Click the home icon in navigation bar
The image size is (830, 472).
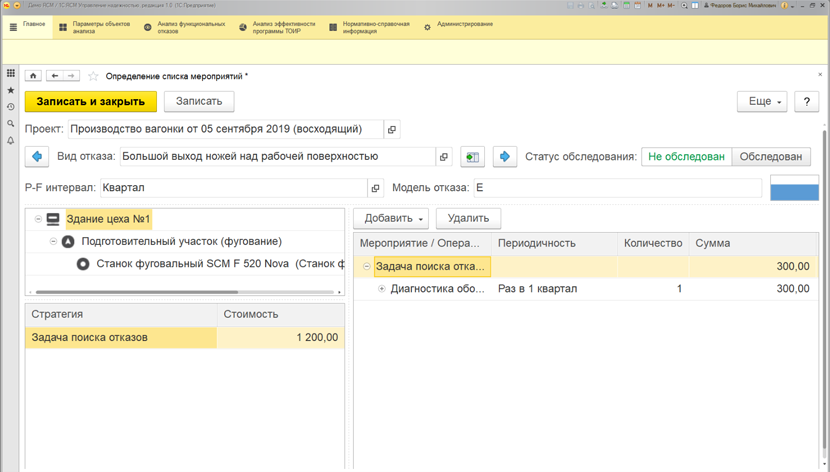33,76
